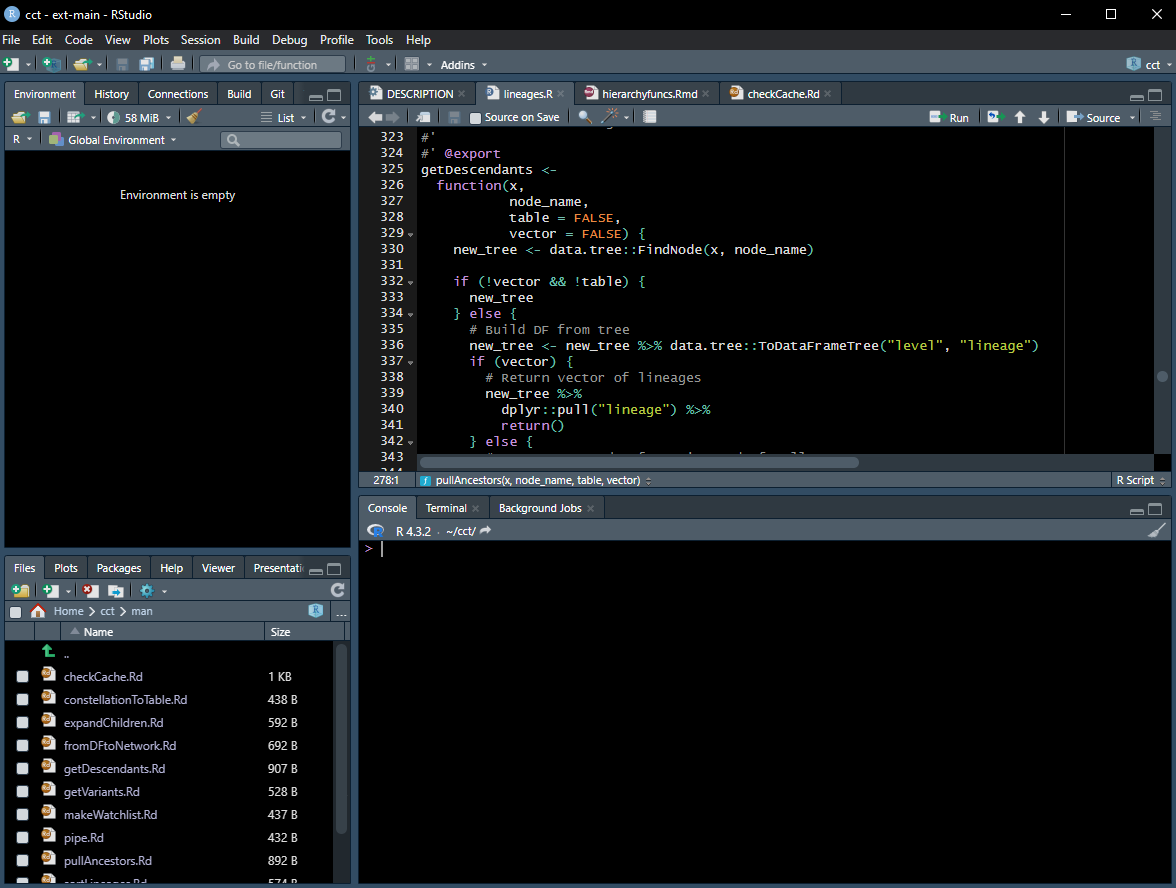Open the List view dropdown in Environment pane
The width and height of the screenshot is (1176, 888).
284,118
